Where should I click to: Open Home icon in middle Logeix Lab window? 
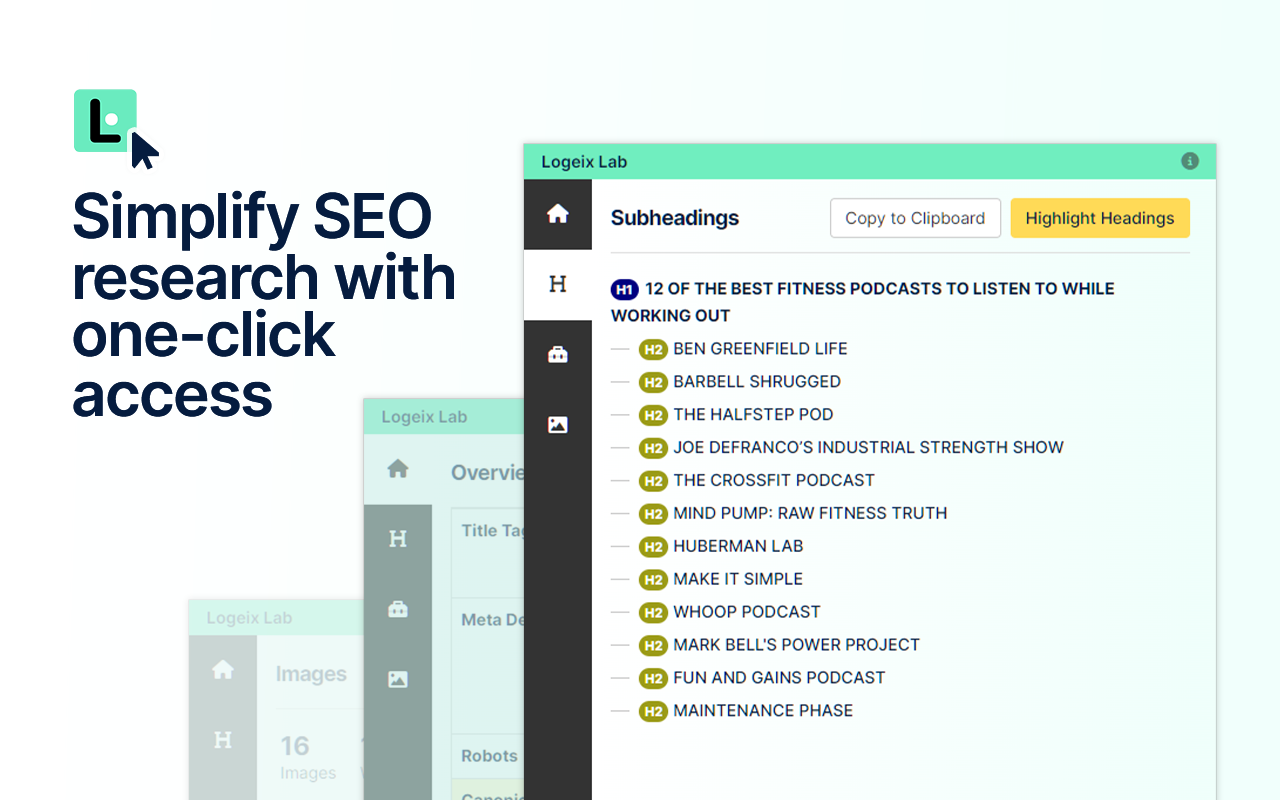(x=398, y=469)
